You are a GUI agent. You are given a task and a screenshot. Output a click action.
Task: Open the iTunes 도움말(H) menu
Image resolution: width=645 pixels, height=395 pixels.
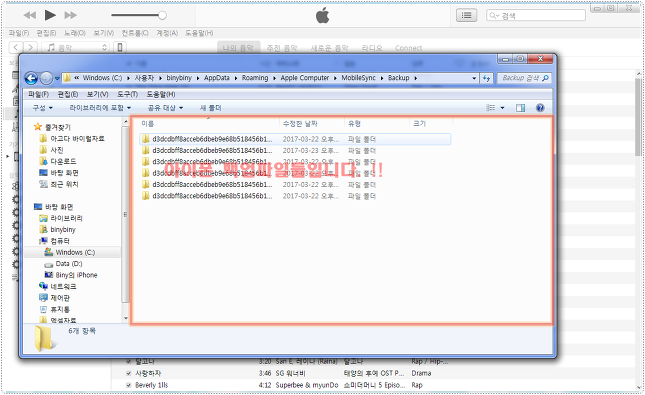[x=199, y=33]
